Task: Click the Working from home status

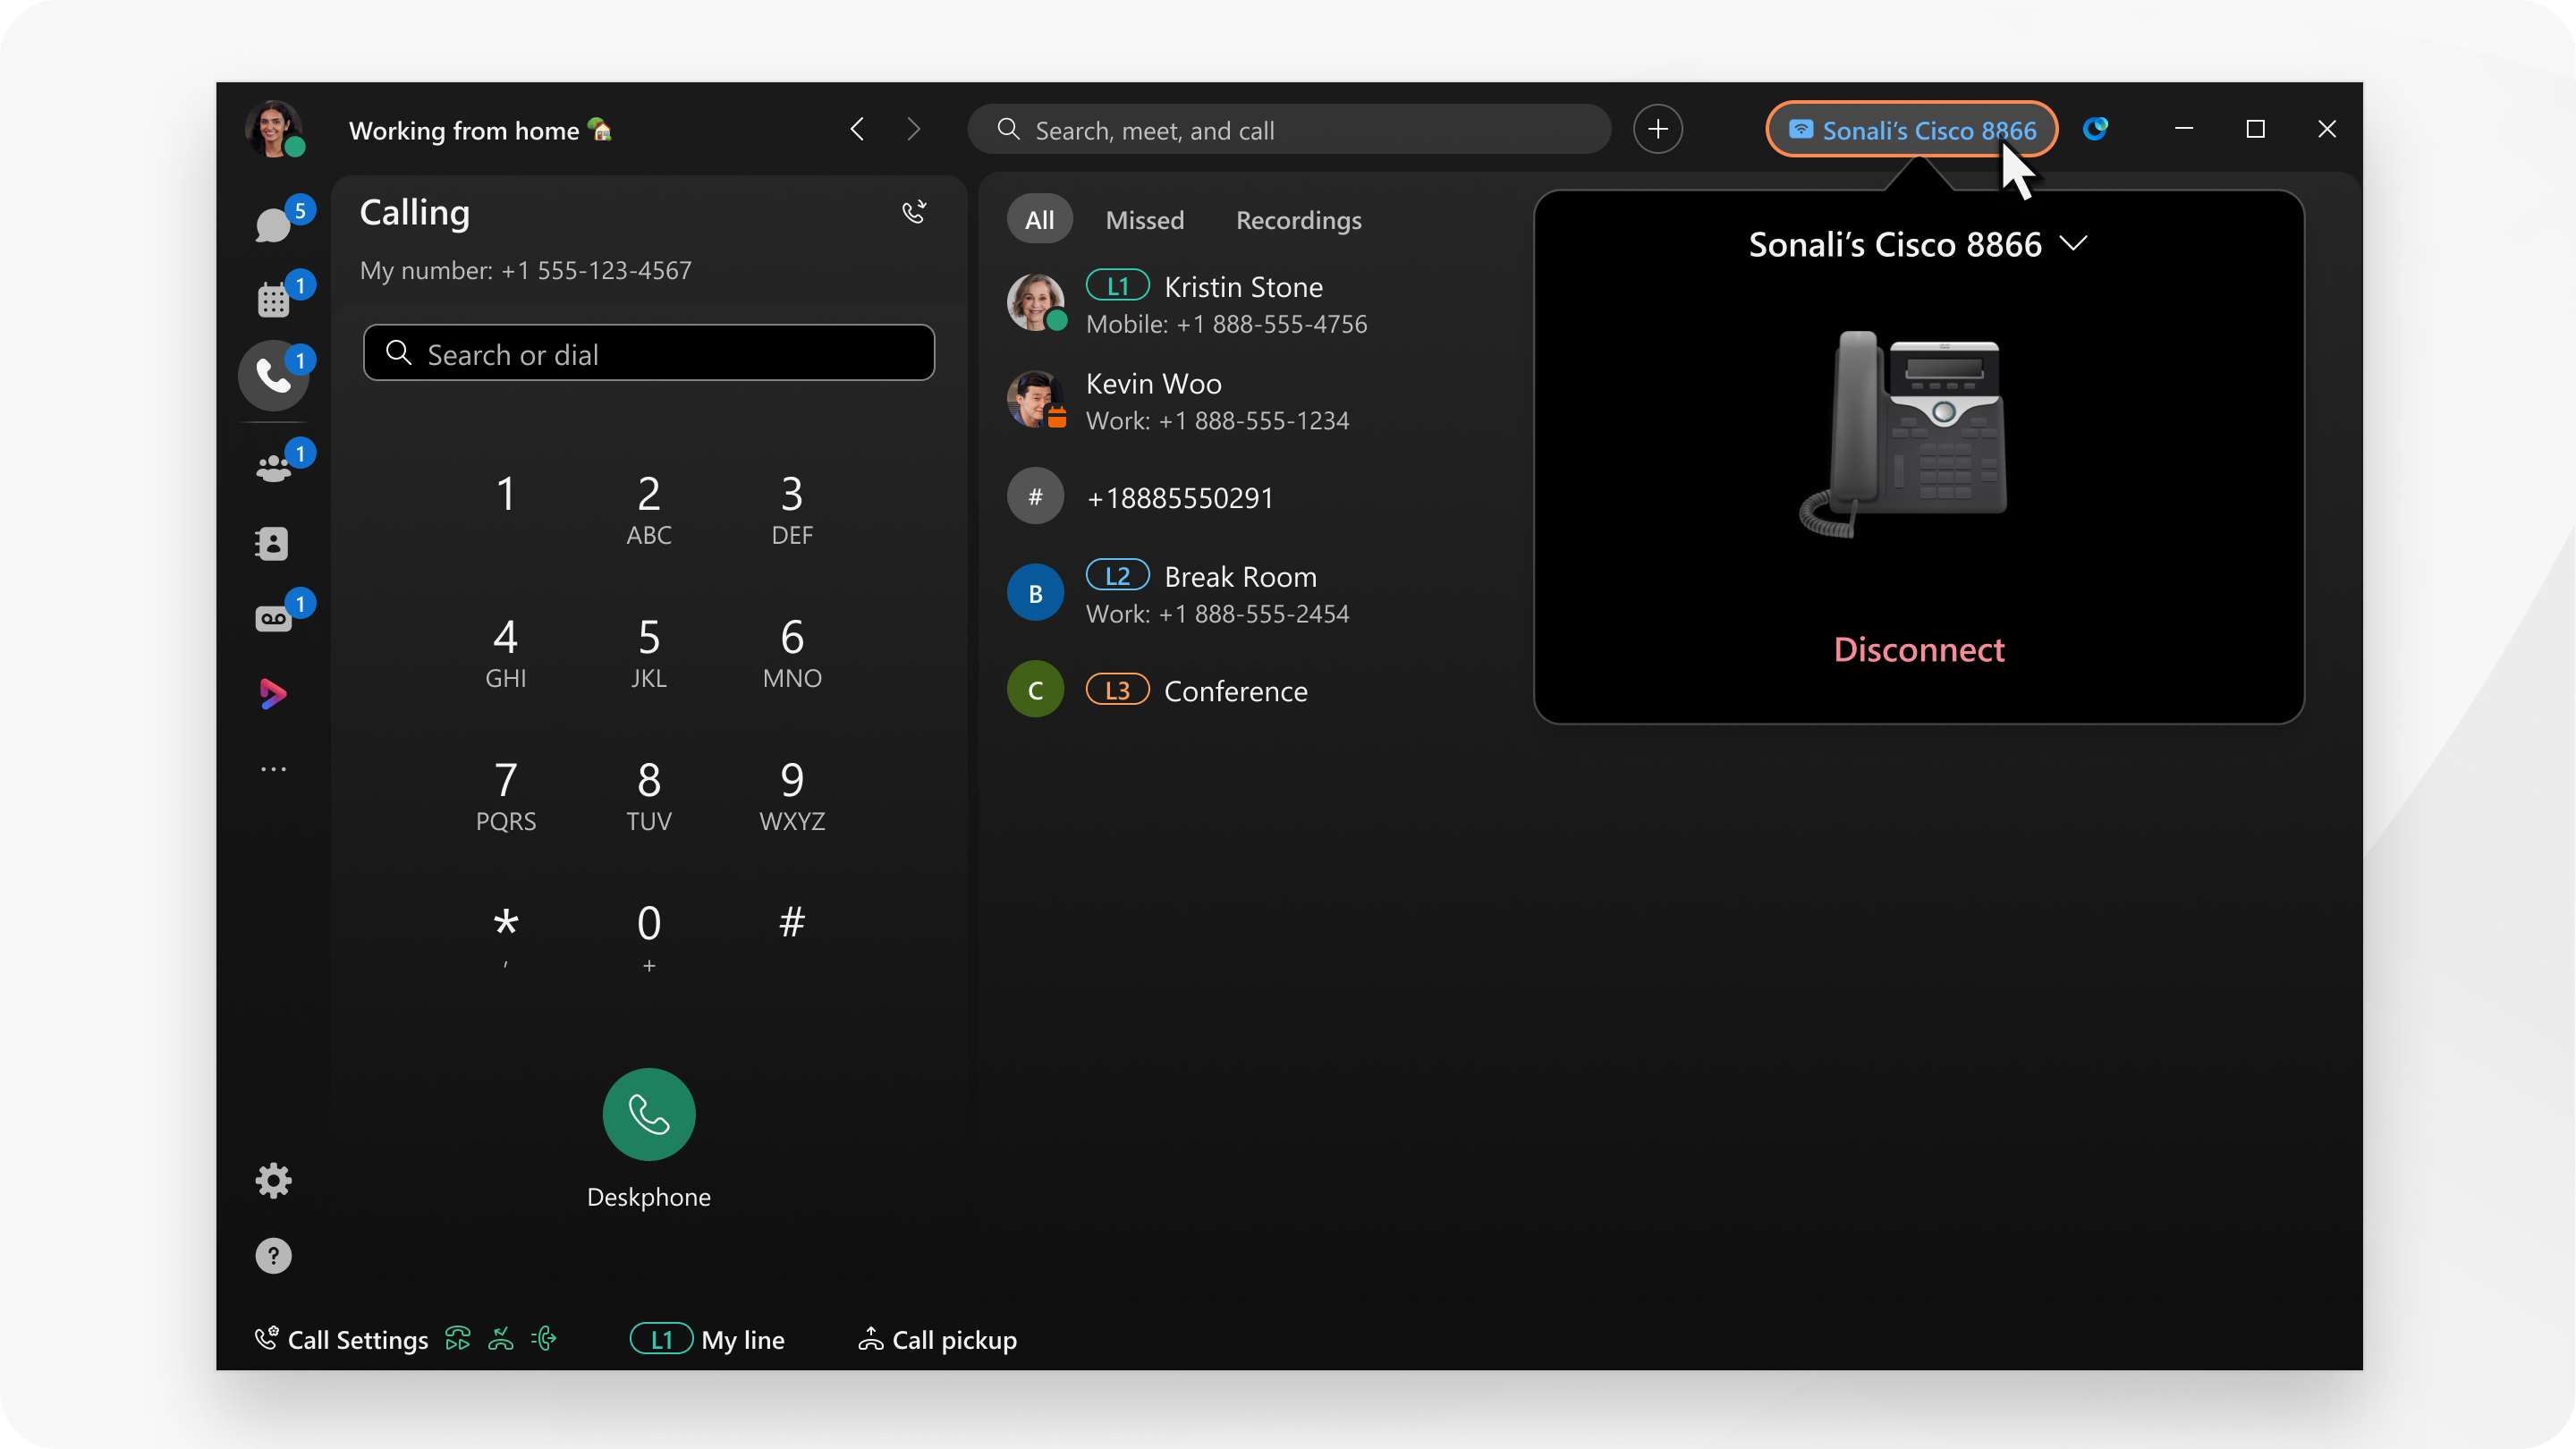Action: click(479, 130)
